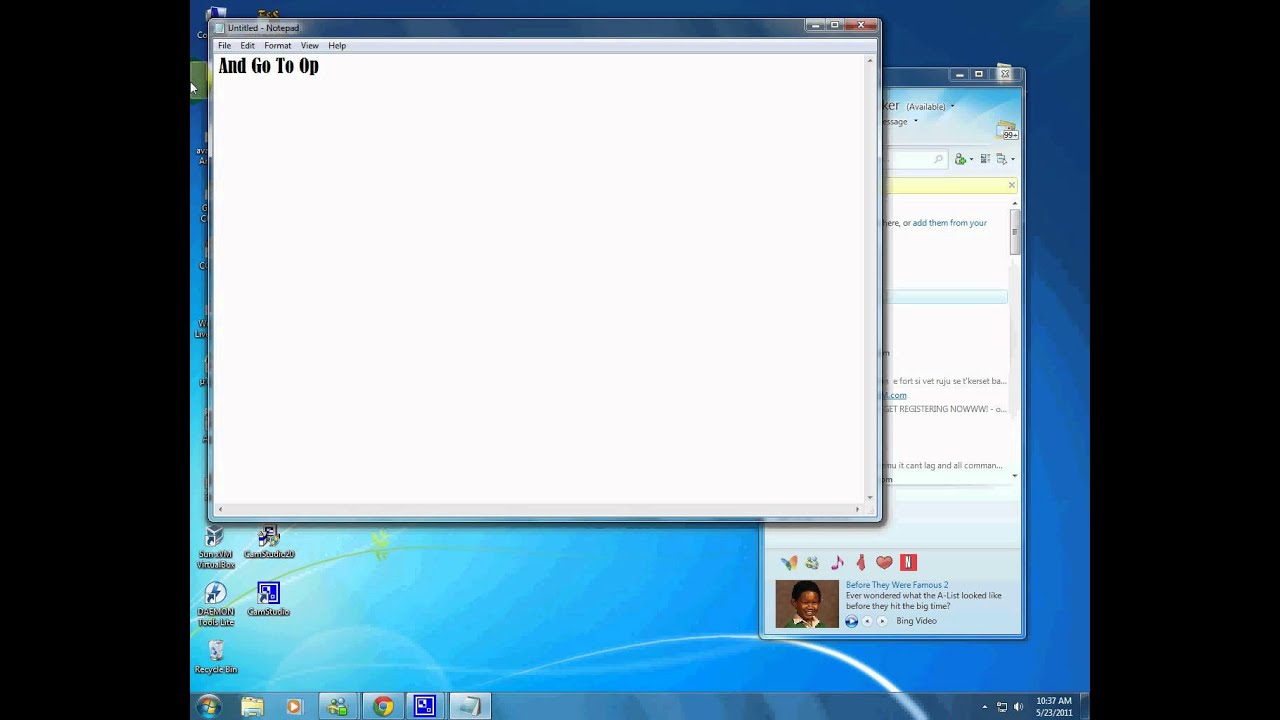Screen dimensions: 1280x720
Task: Click the Notepad vertical scrollbar down arrow
Action: (x=869, y=497)
